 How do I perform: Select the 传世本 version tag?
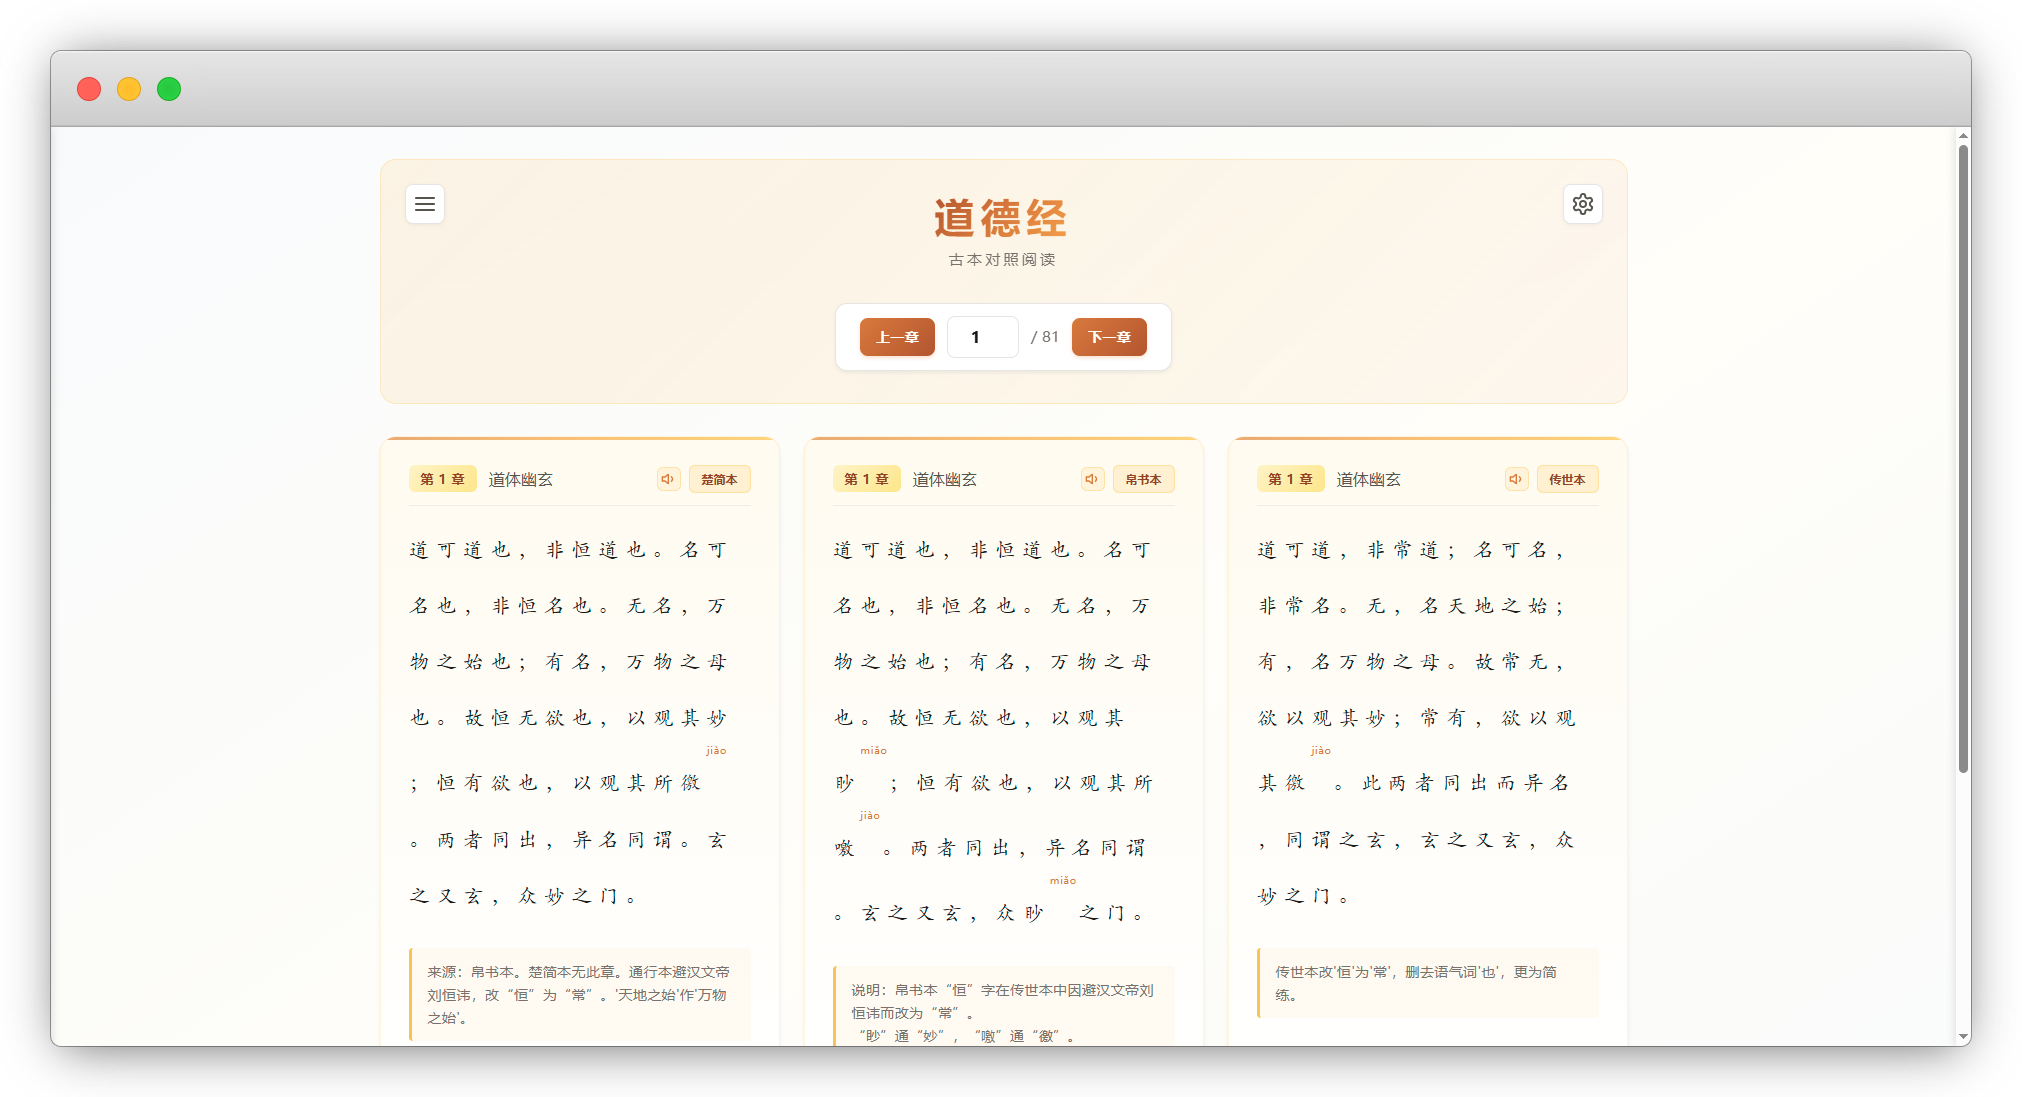(x=1567, y=479)
